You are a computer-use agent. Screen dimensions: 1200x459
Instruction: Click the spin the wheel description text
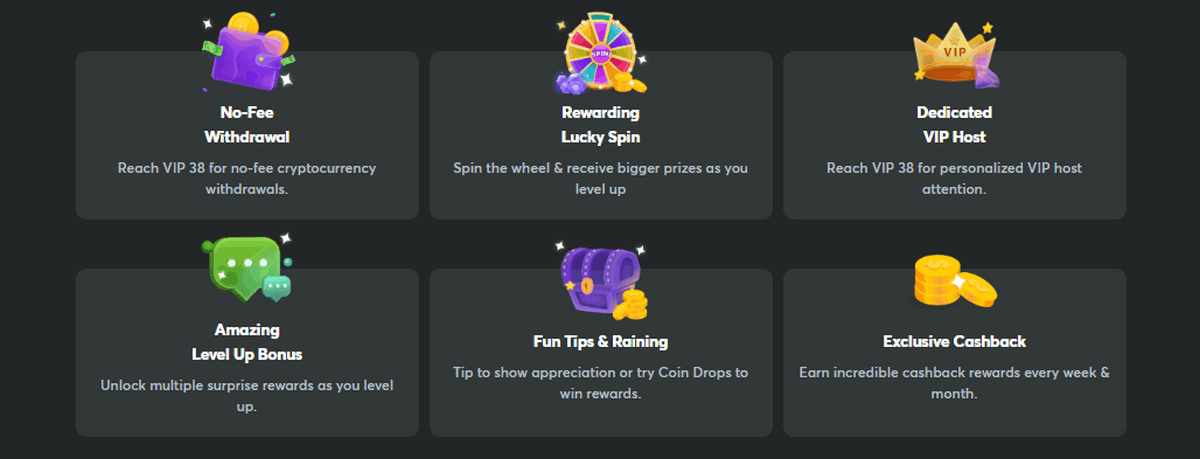coord(600,178)
